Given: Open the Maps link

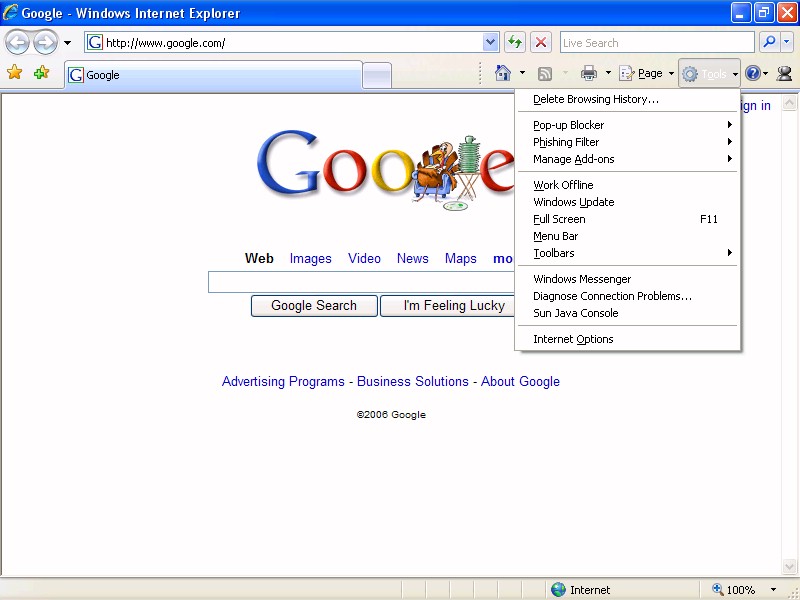Looking at the screenshot, I should 461,259.
